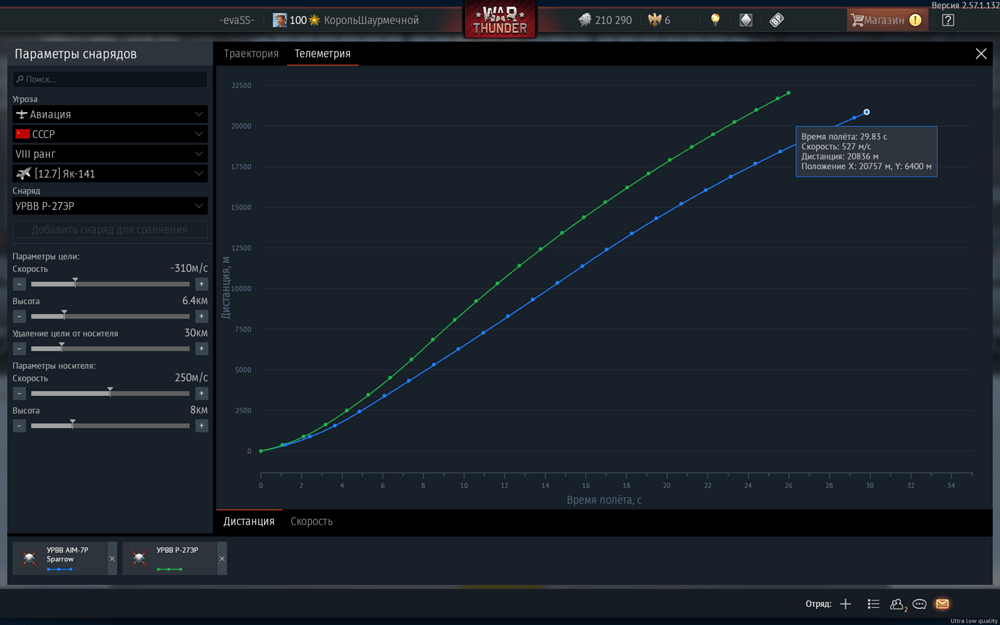
Task: Click the highlighted blue curve endpoint marker
Action: click(x=866, y=112)
